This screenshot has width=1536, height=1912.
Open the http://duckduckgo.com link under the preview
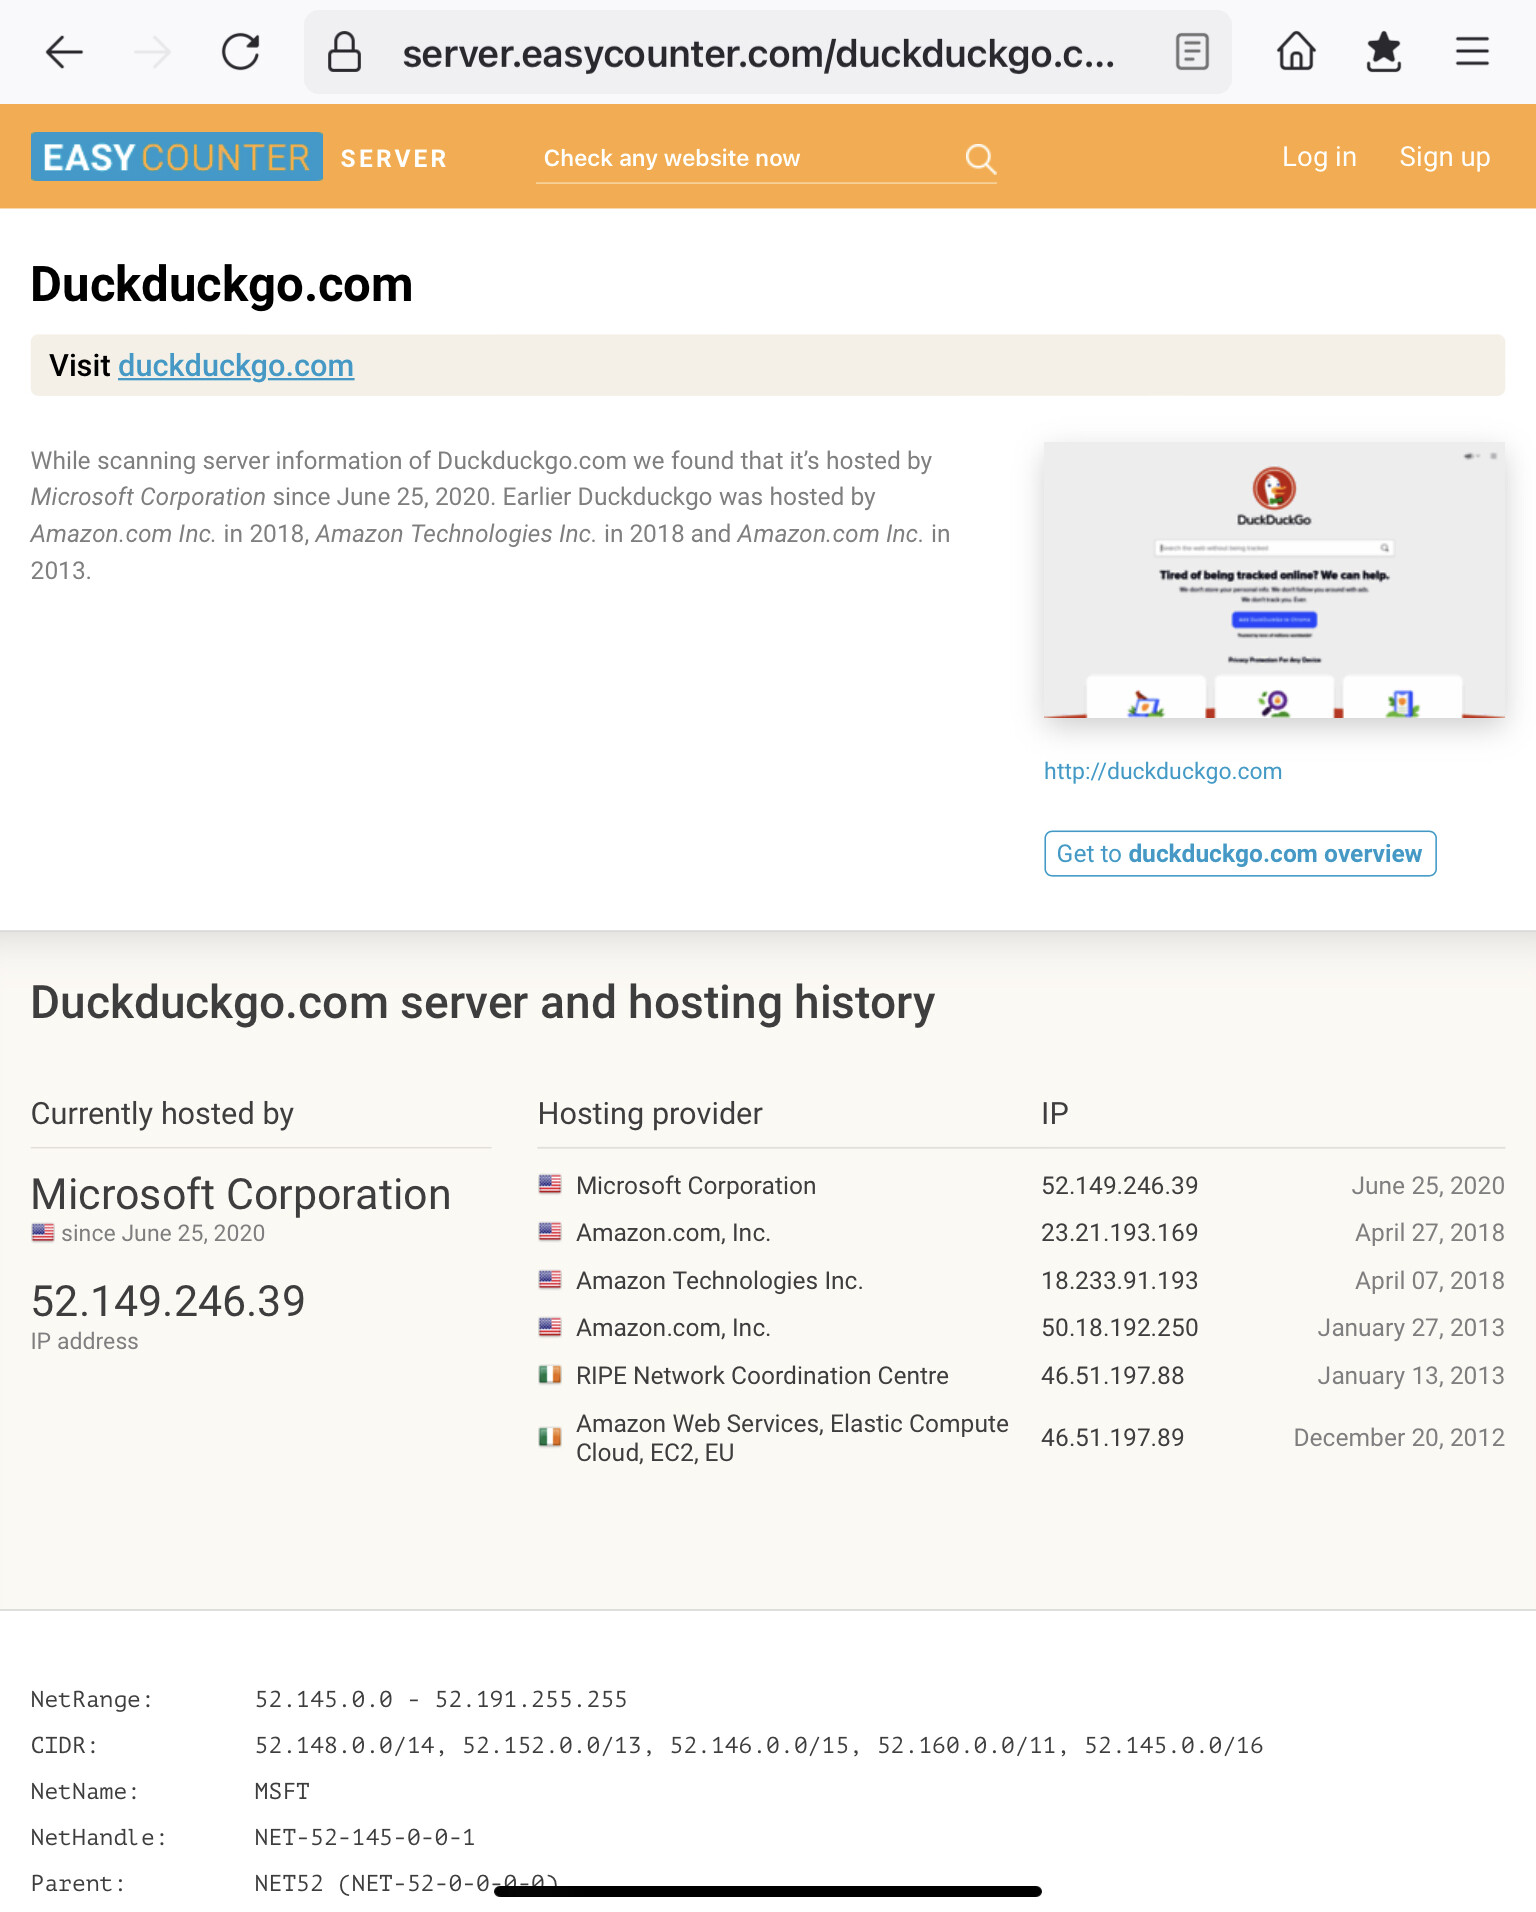[1162, 771]
